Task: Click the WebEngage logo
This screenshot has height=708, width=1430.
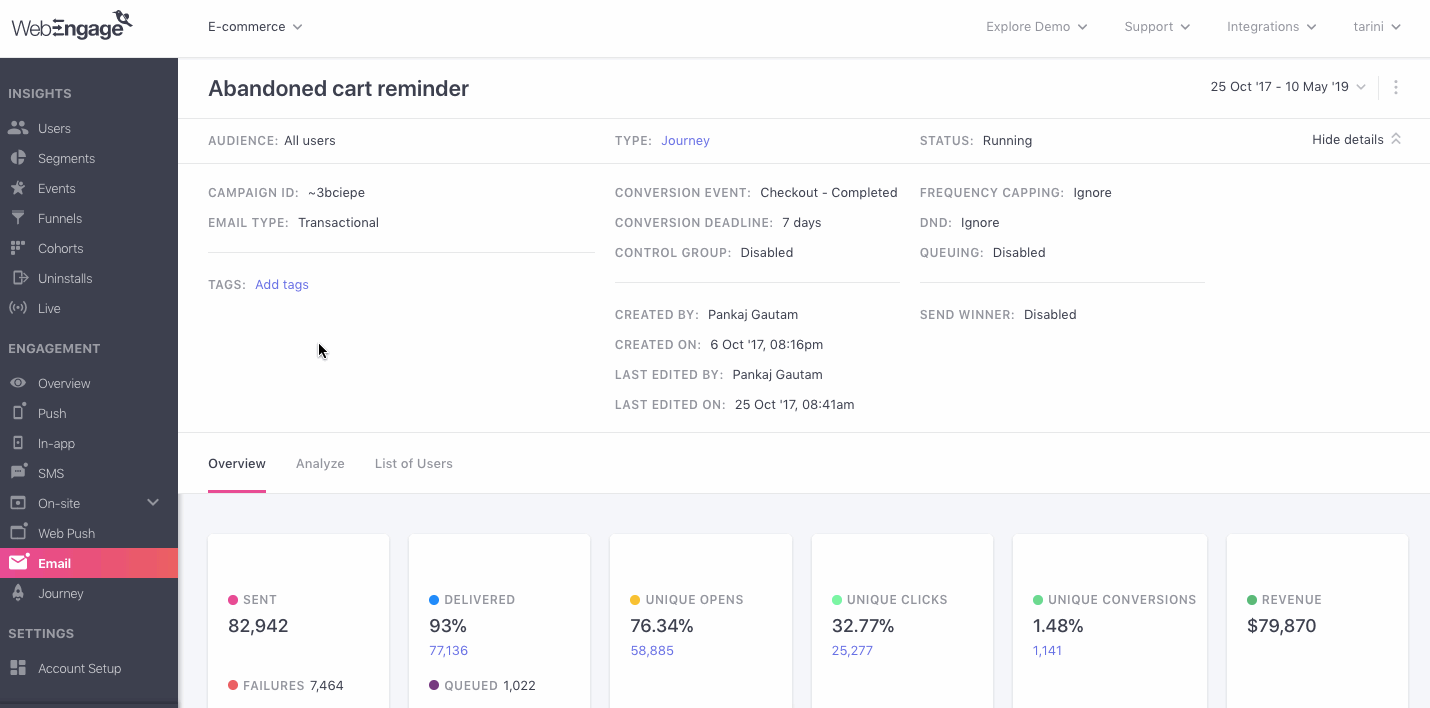Action: (x=71, y=25)
